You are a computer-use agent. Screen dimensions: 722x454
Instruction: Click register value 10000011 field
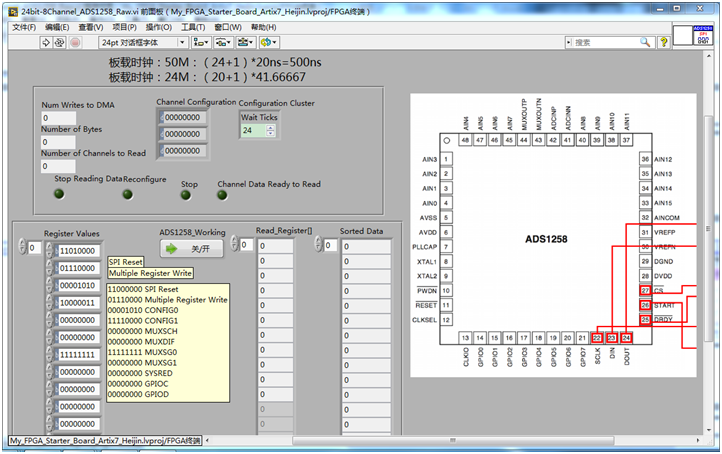coord(78,303)
